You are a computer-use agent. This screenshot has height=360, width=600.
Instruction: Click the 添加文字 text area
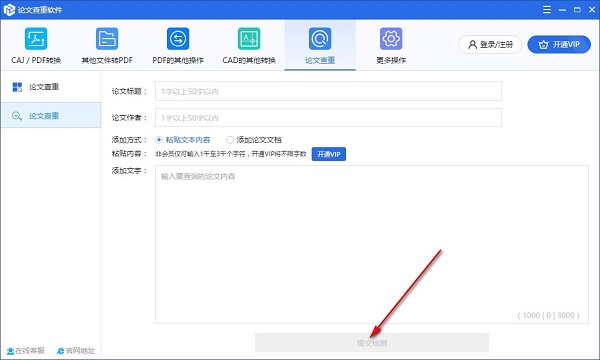tap(372, 244)
